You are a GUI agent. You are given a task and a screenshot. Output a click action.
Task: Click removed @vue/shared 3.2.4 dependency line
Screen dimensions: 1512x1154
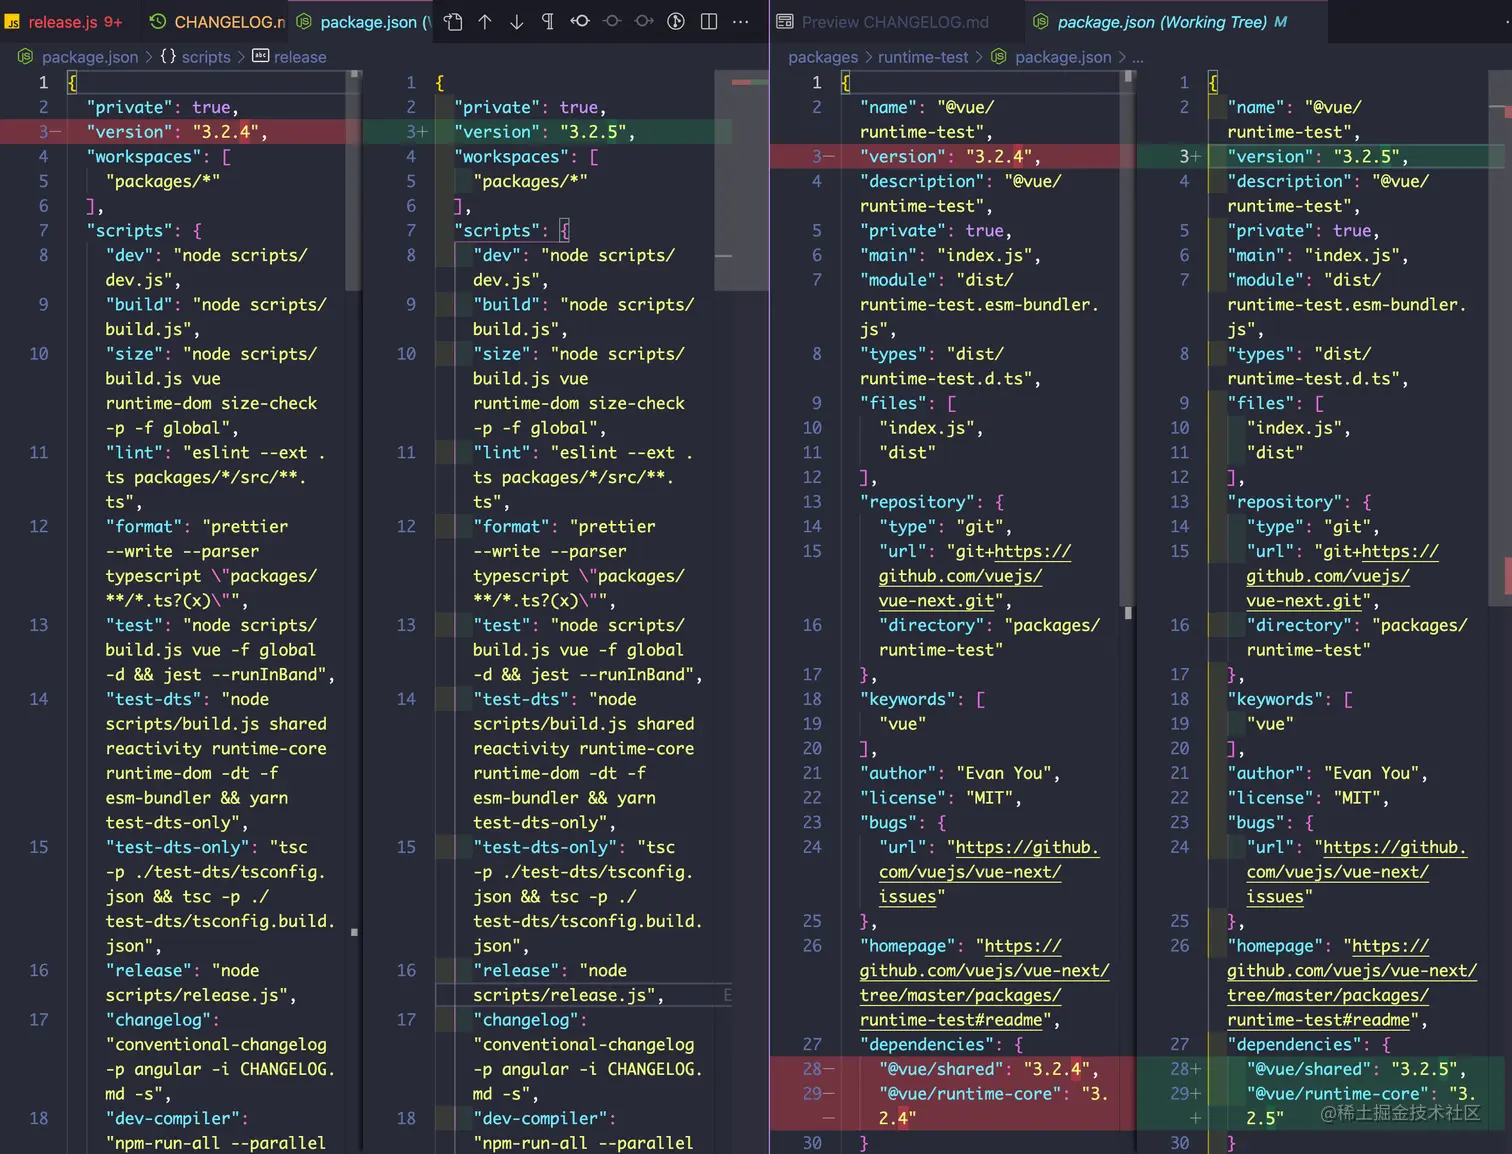pyautogui.click(x=953, y=1069)
